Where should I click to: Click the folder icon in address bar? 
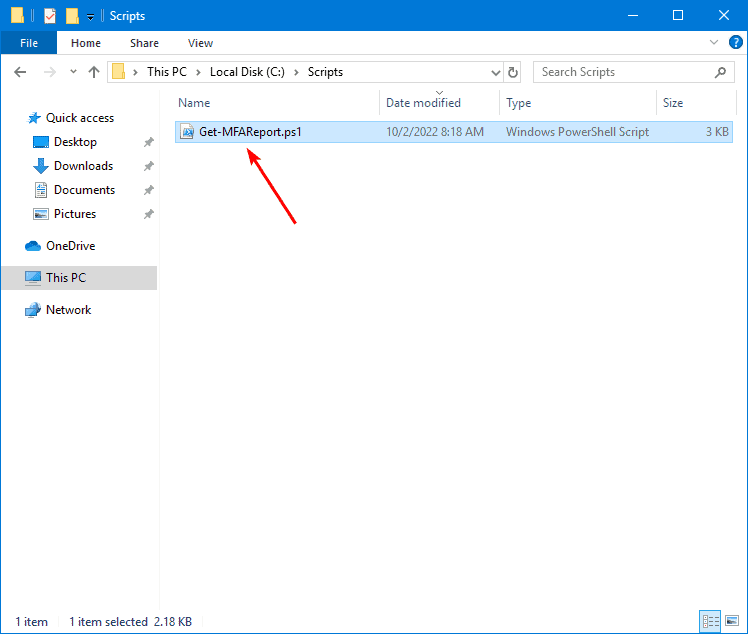(118, 72)
